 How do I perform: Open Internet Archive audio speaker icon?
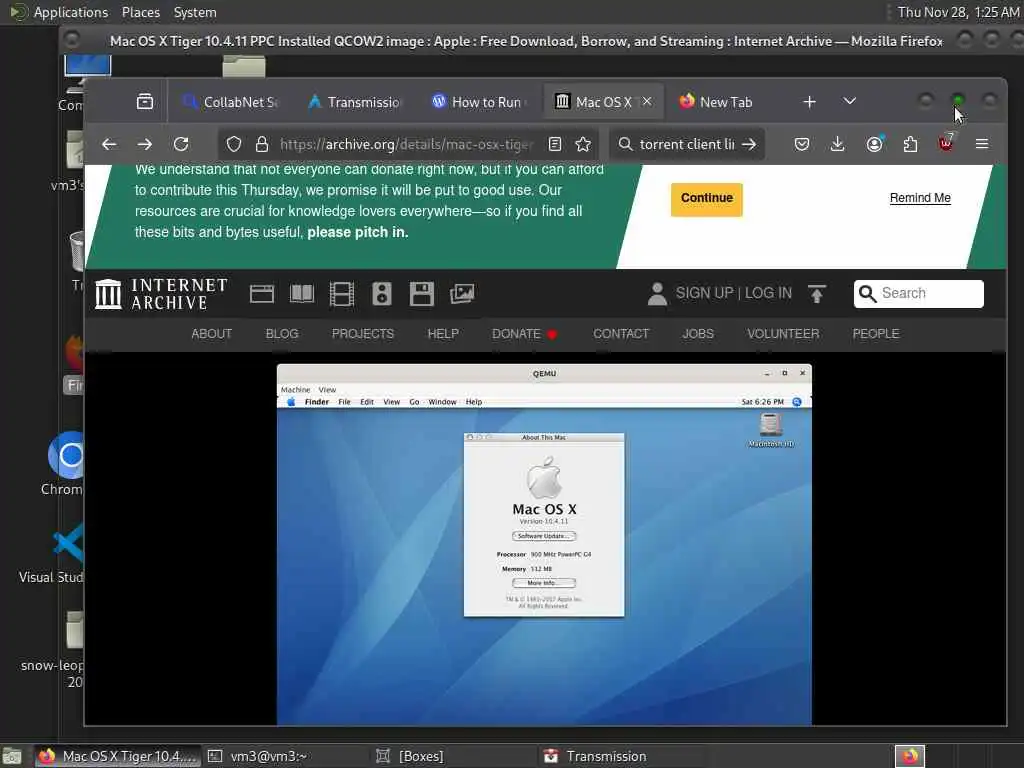[382, 294]
